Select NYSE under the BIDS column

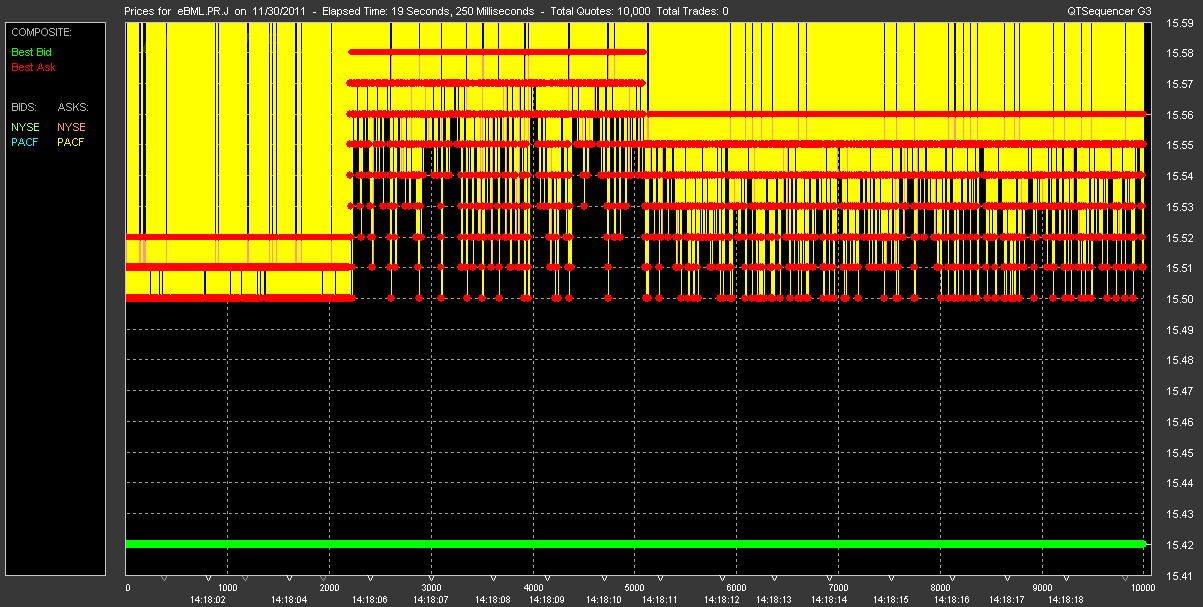[x=26, y=127]
